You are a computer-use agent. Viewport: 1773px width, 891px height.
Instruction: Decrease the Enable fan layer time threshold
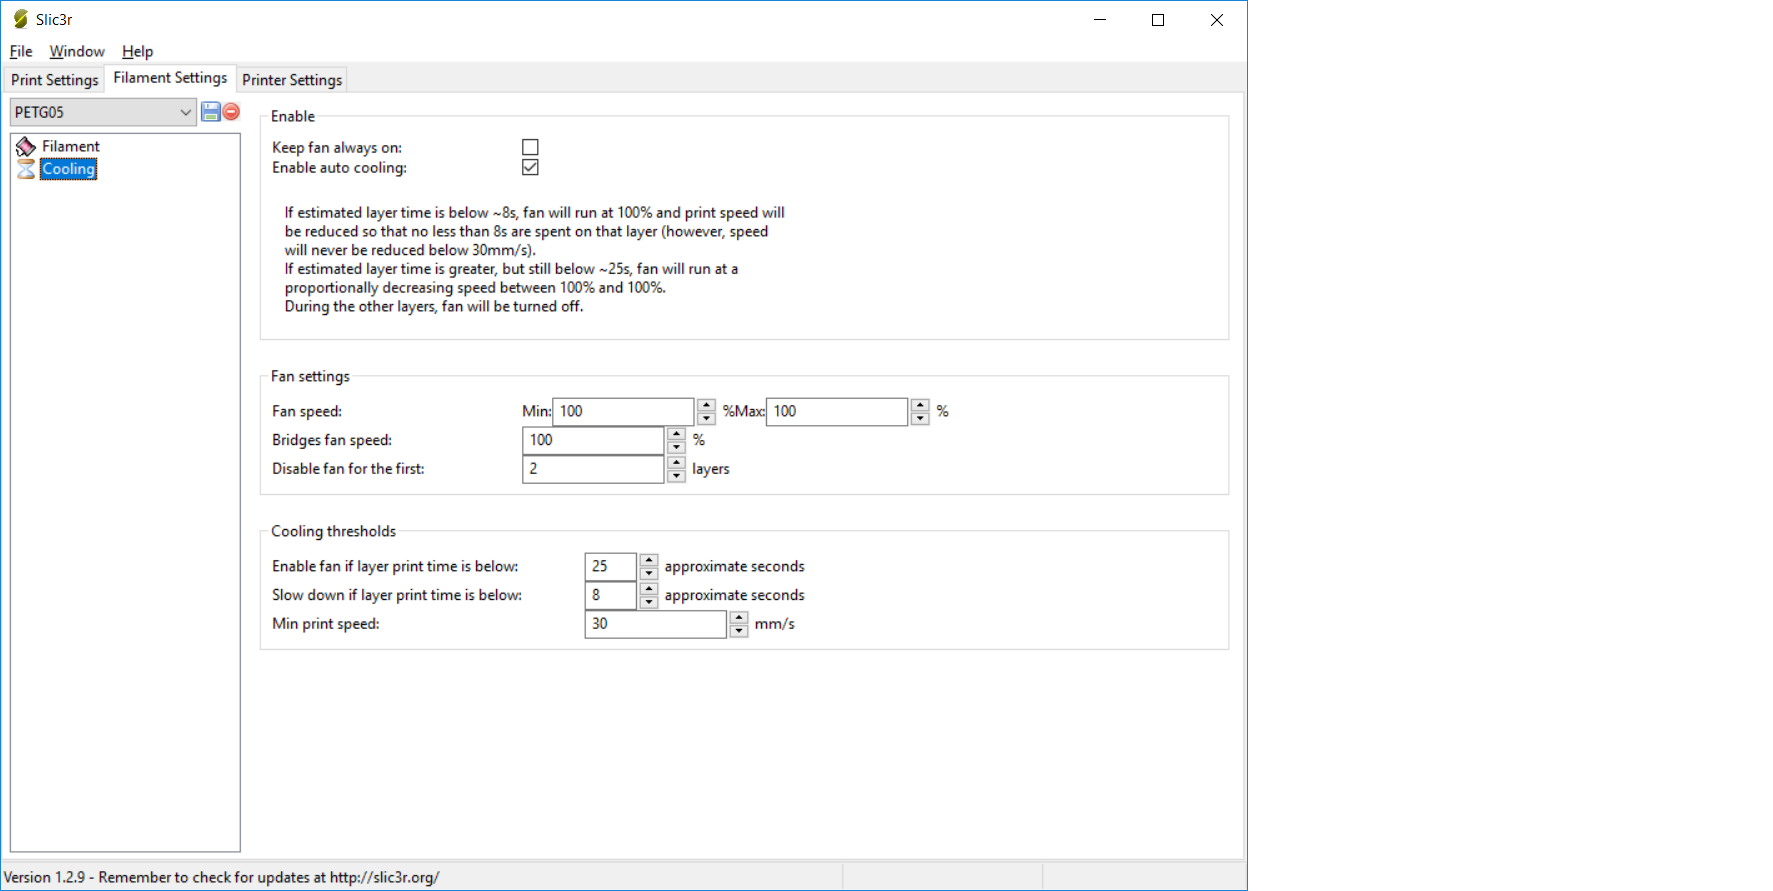coord(649,573)
